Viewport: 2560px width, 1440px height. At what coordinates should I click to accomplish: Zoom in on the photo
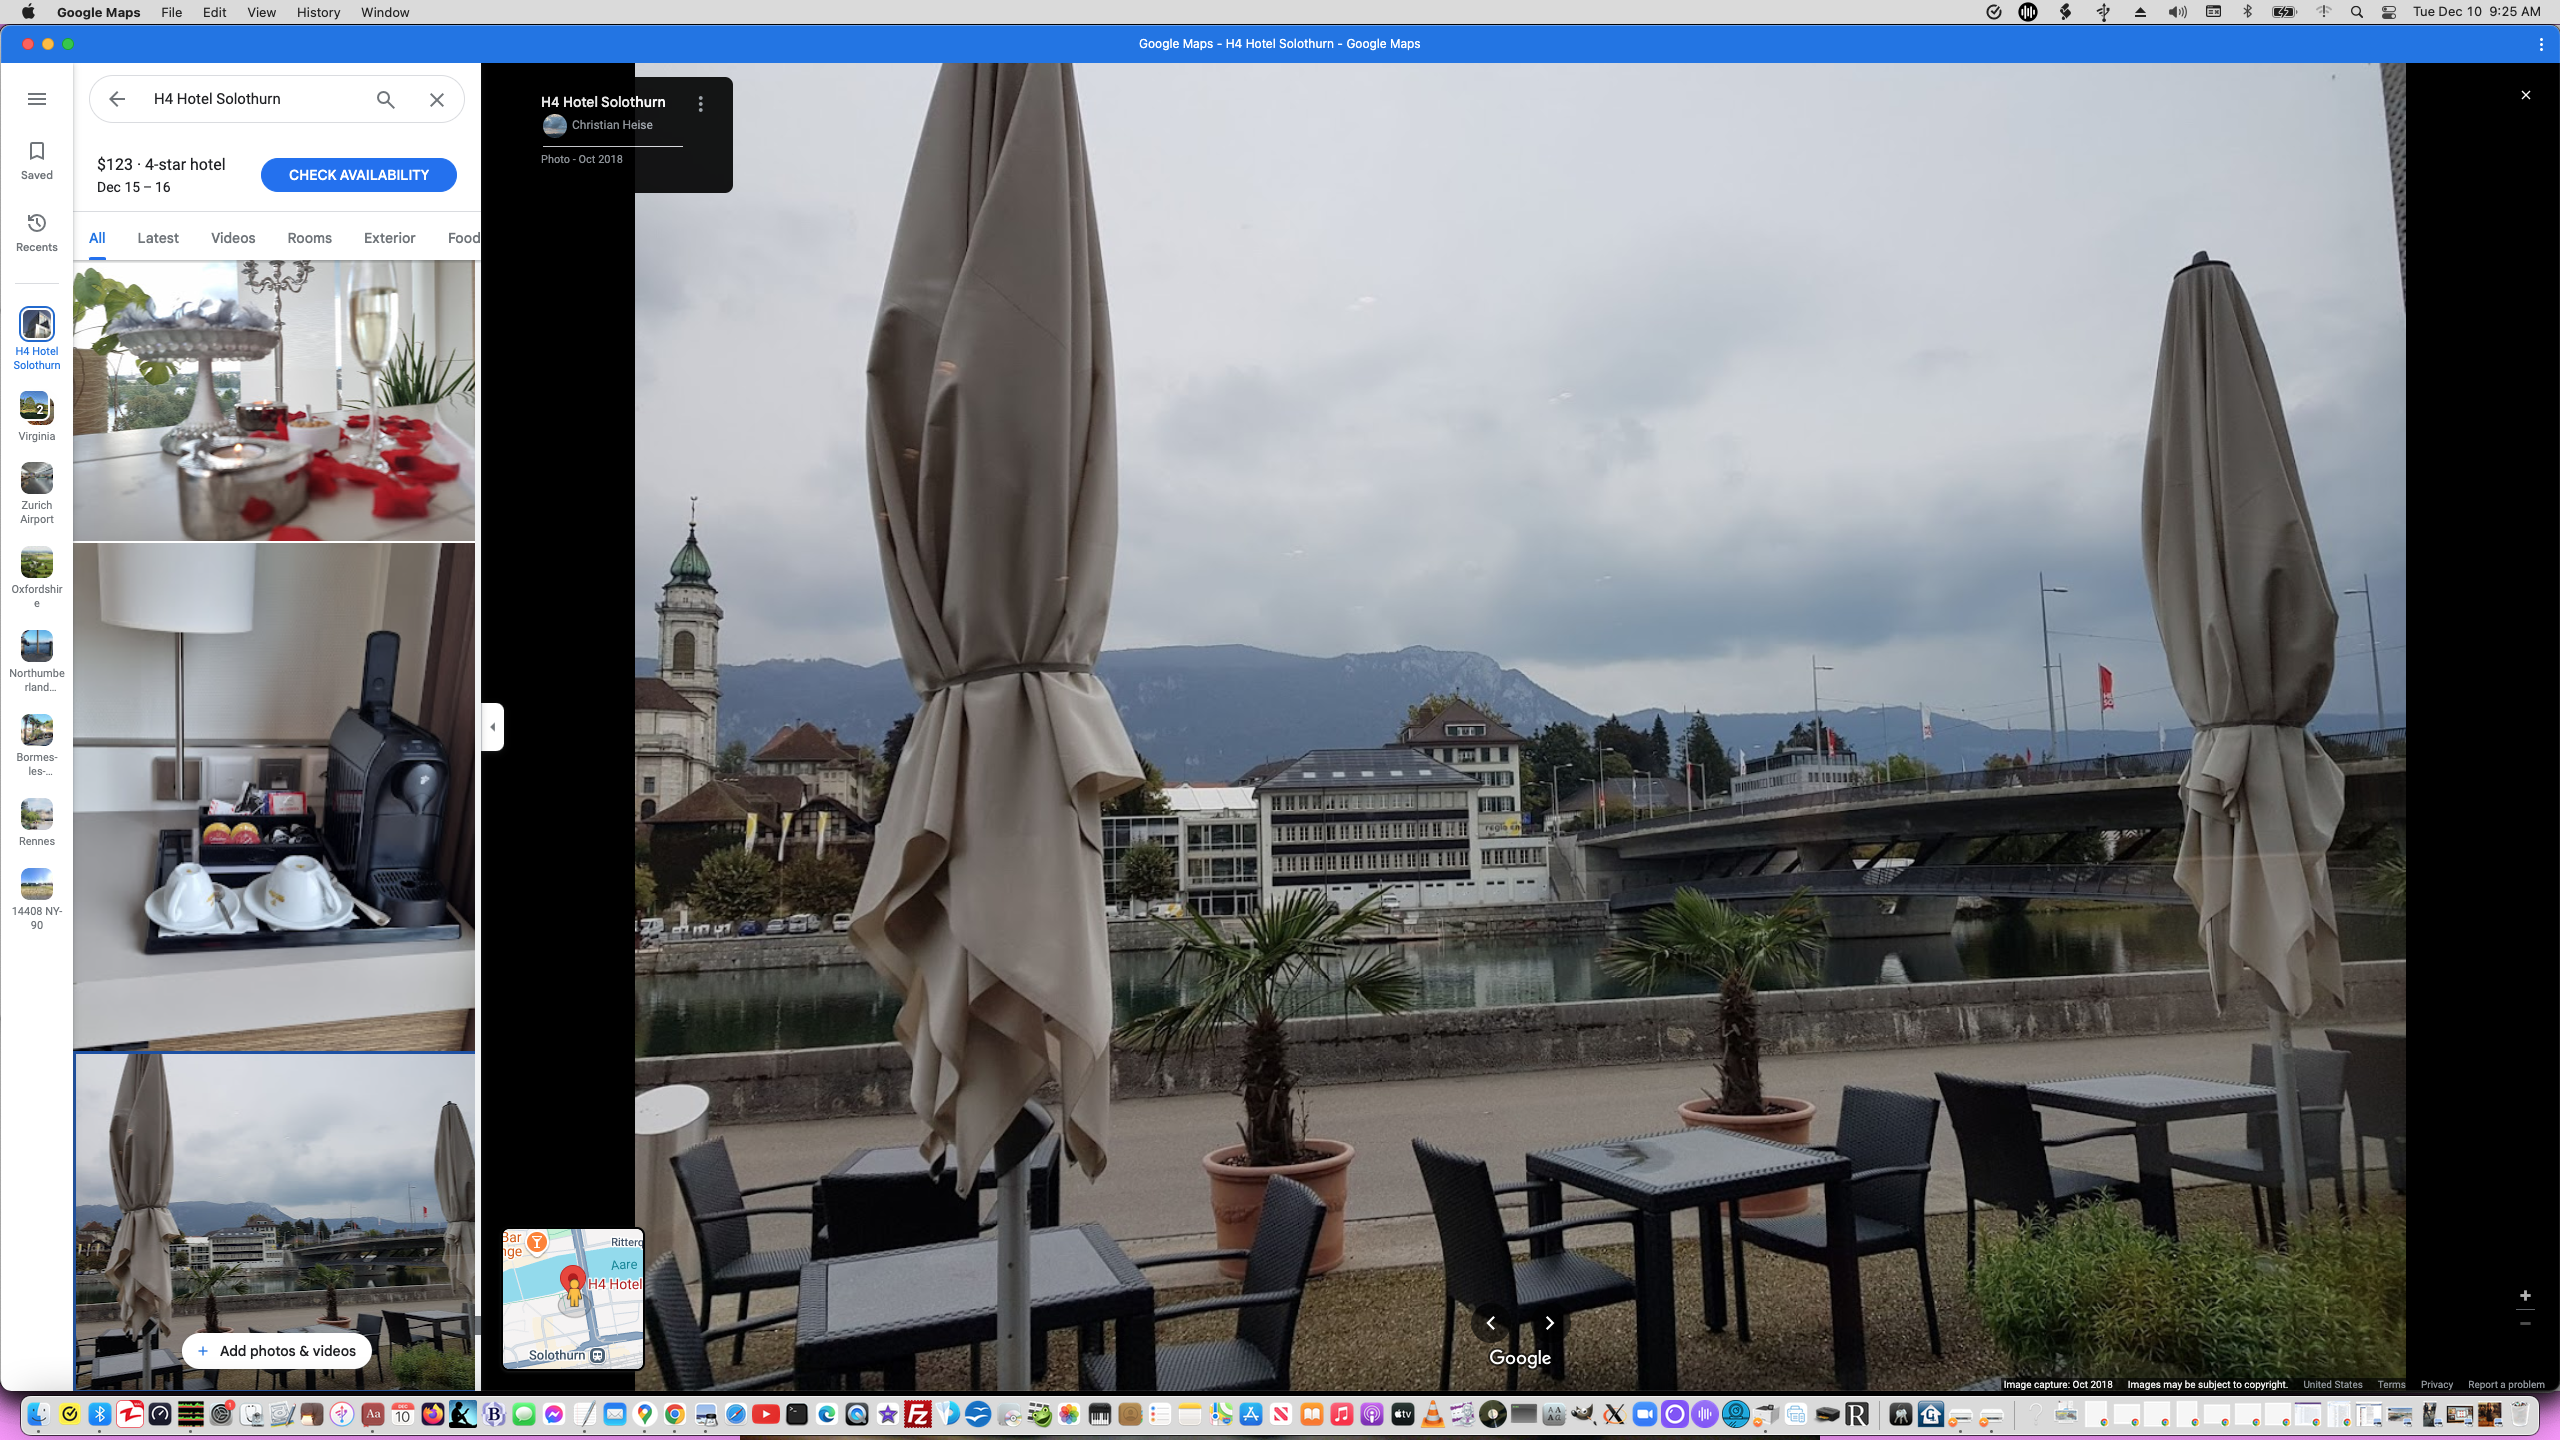[2525, 1296]
